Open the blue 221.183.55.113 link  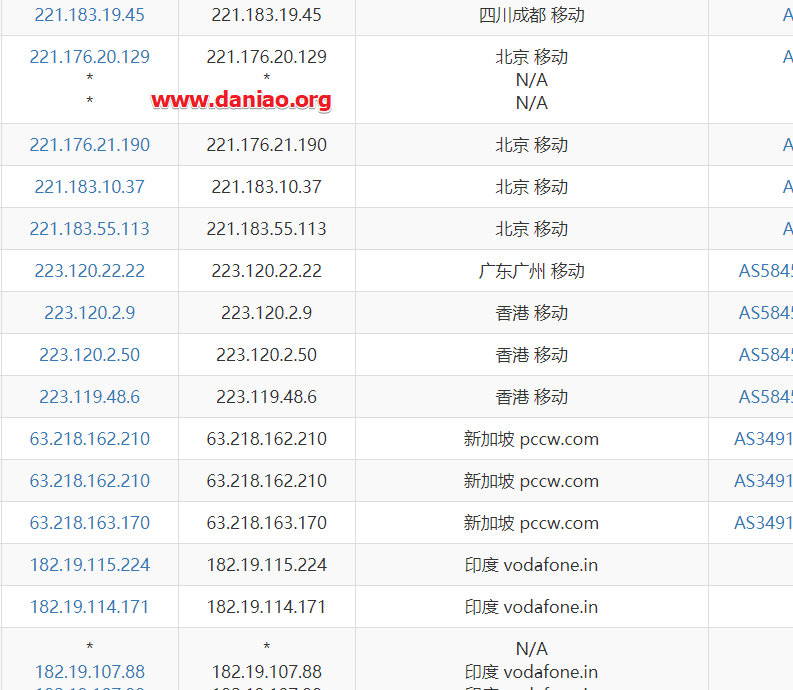[x=90, y=229]
